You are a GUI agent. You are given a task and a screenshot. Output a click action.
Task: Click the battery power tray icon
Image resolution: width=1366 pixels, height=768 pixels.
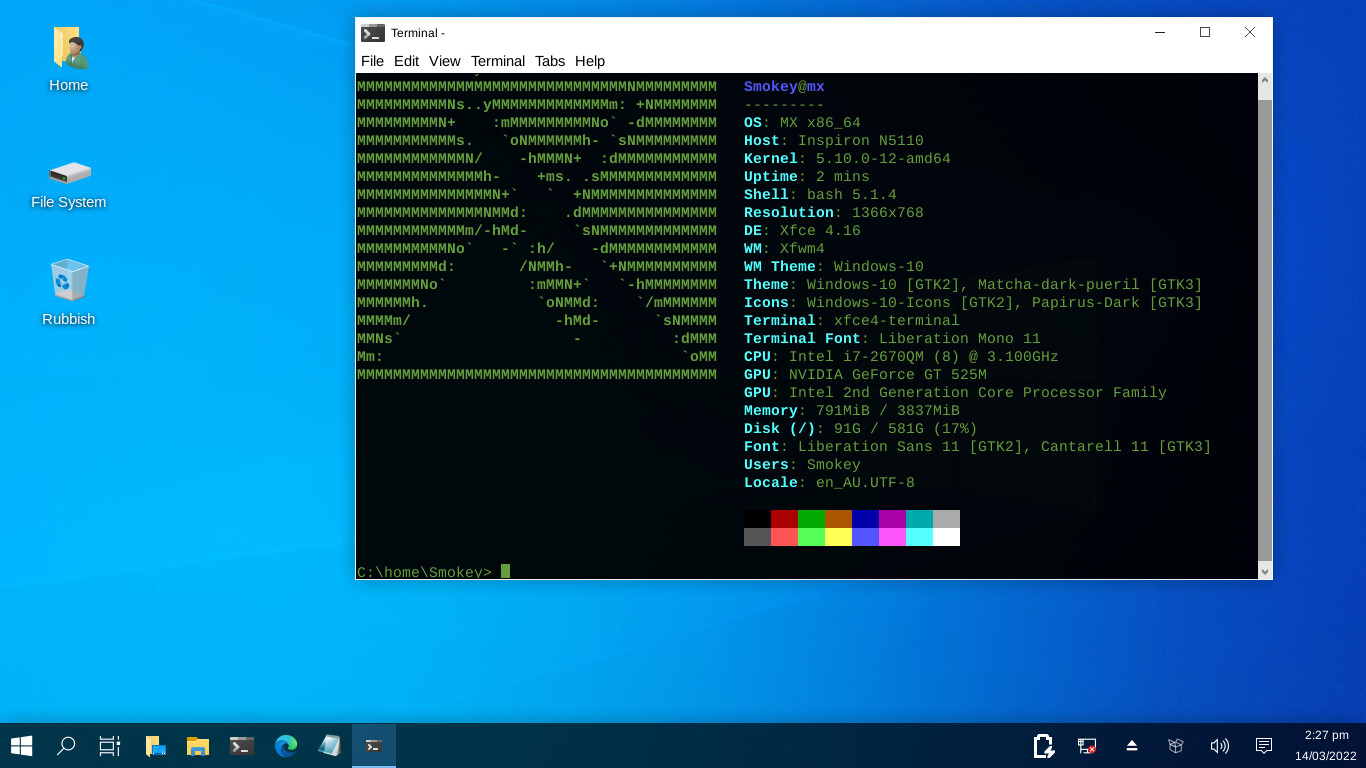tap(1043, 746)
